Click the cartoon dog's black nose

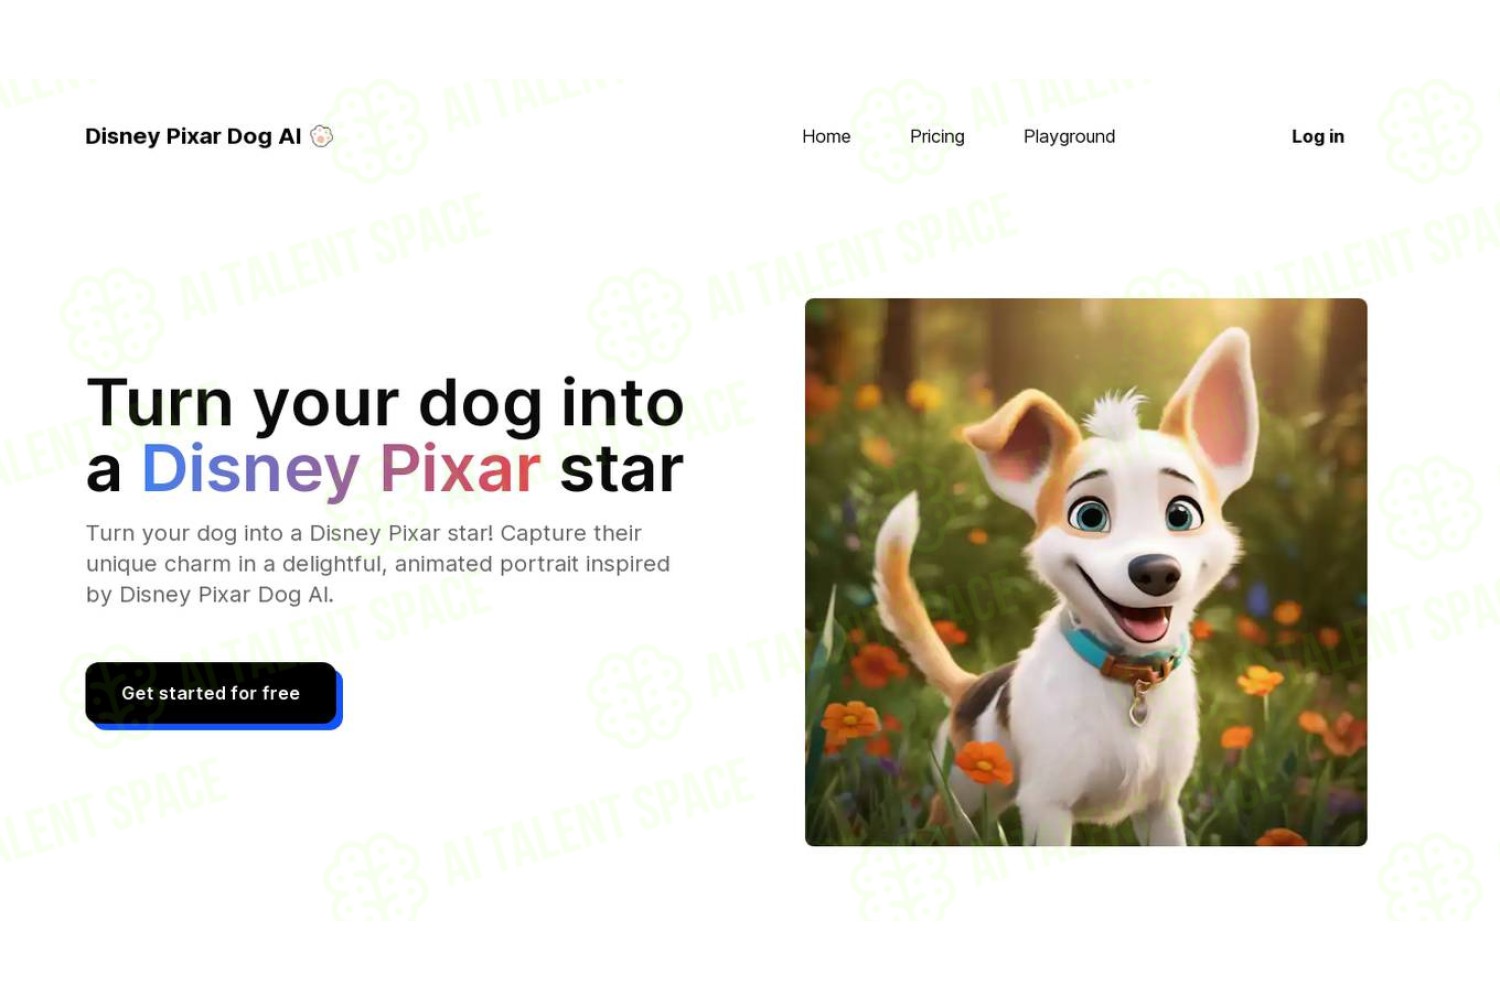(1154, 573)
